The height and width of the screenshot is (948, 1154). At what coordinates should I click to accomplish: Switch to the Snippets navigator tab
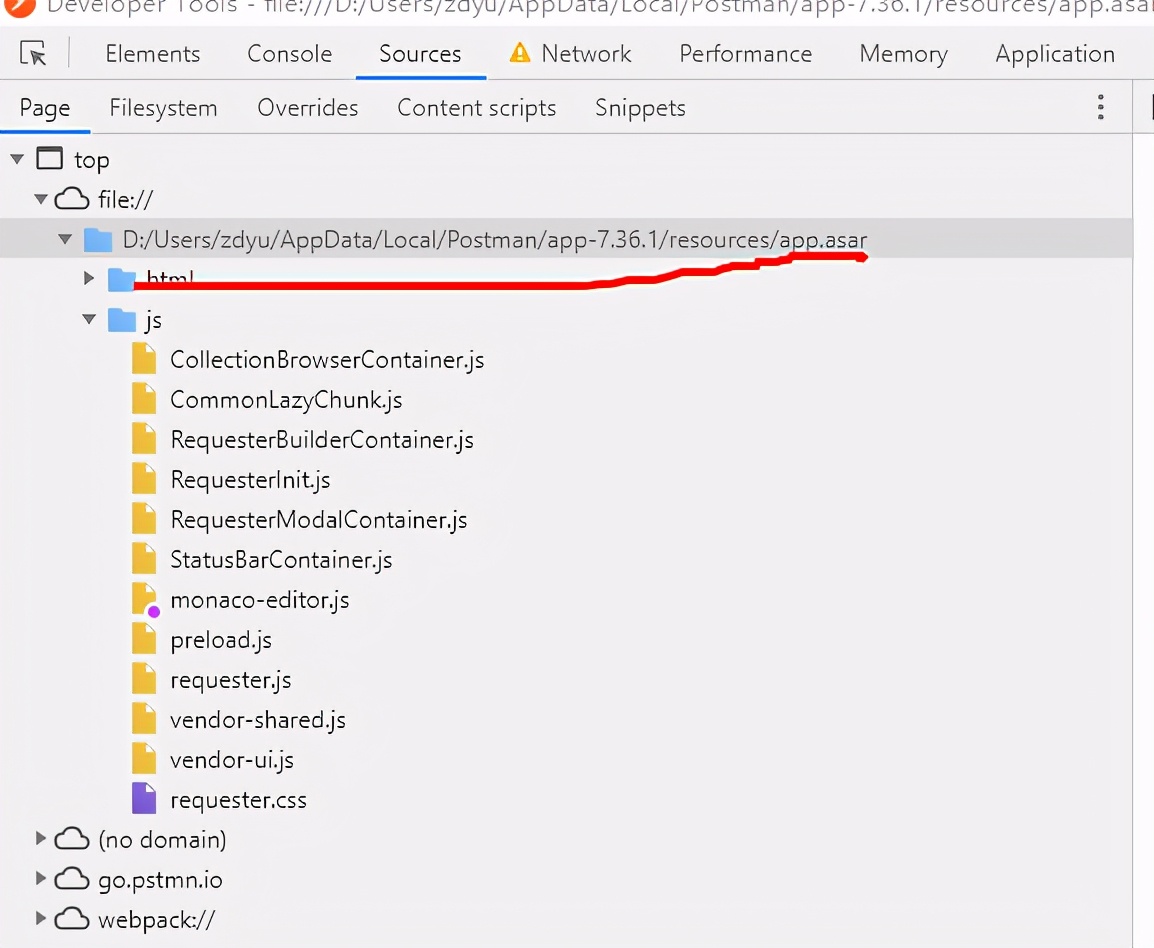(640, 108)
